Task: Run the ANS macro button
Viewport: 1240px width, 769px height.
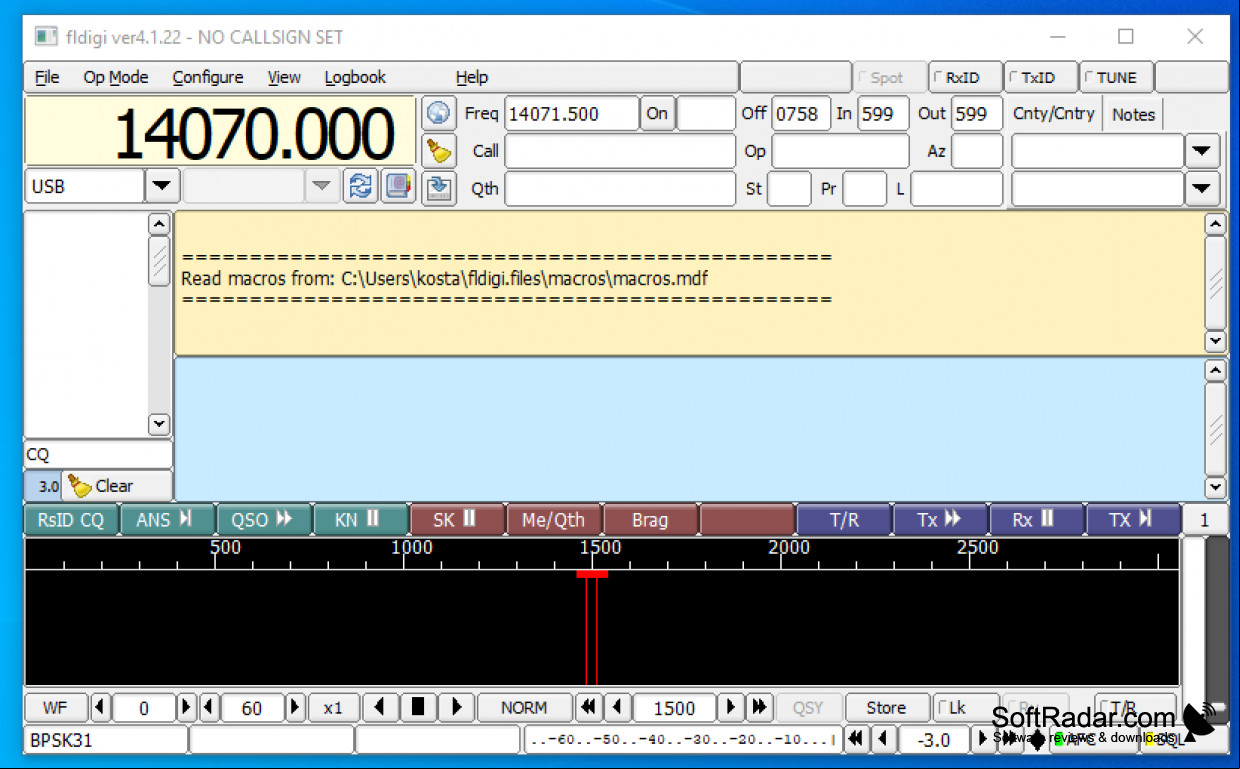Action: coord(167,520)
